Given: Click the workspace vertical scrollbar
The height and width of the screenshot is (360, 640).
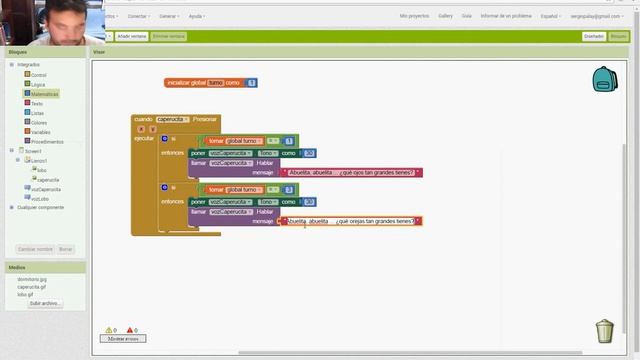Looking at the screenshot, I should pos(623,238).
